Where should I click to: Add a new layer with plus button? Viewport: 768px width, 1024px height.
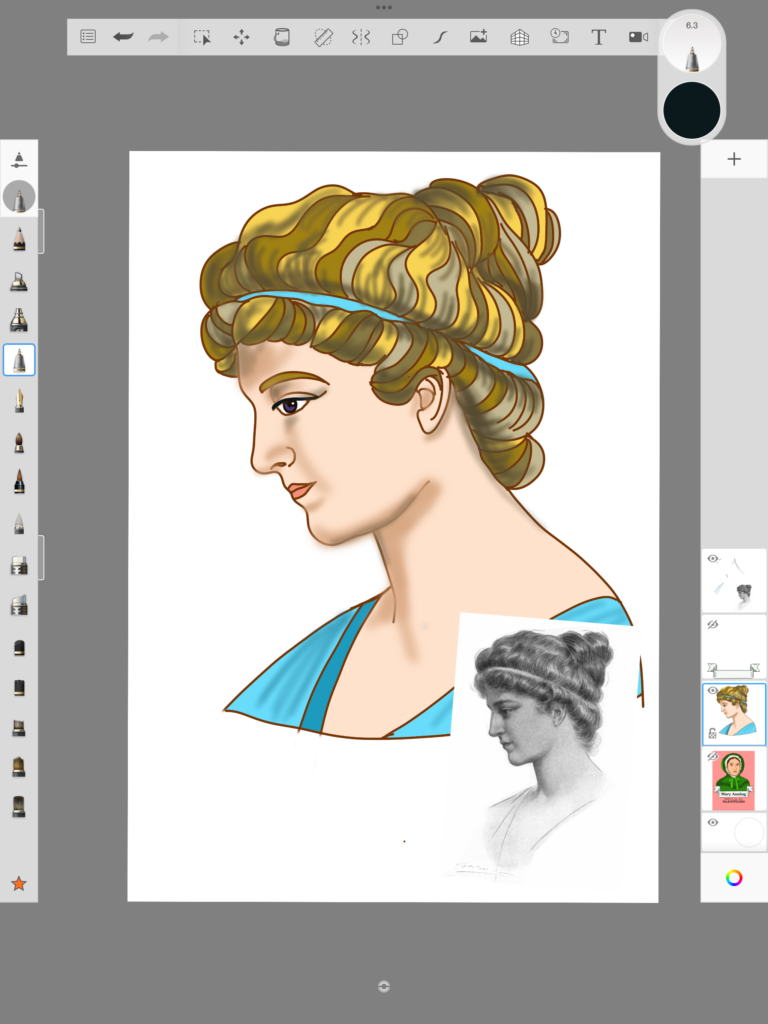pyautogui.click(x=734, y=159)
